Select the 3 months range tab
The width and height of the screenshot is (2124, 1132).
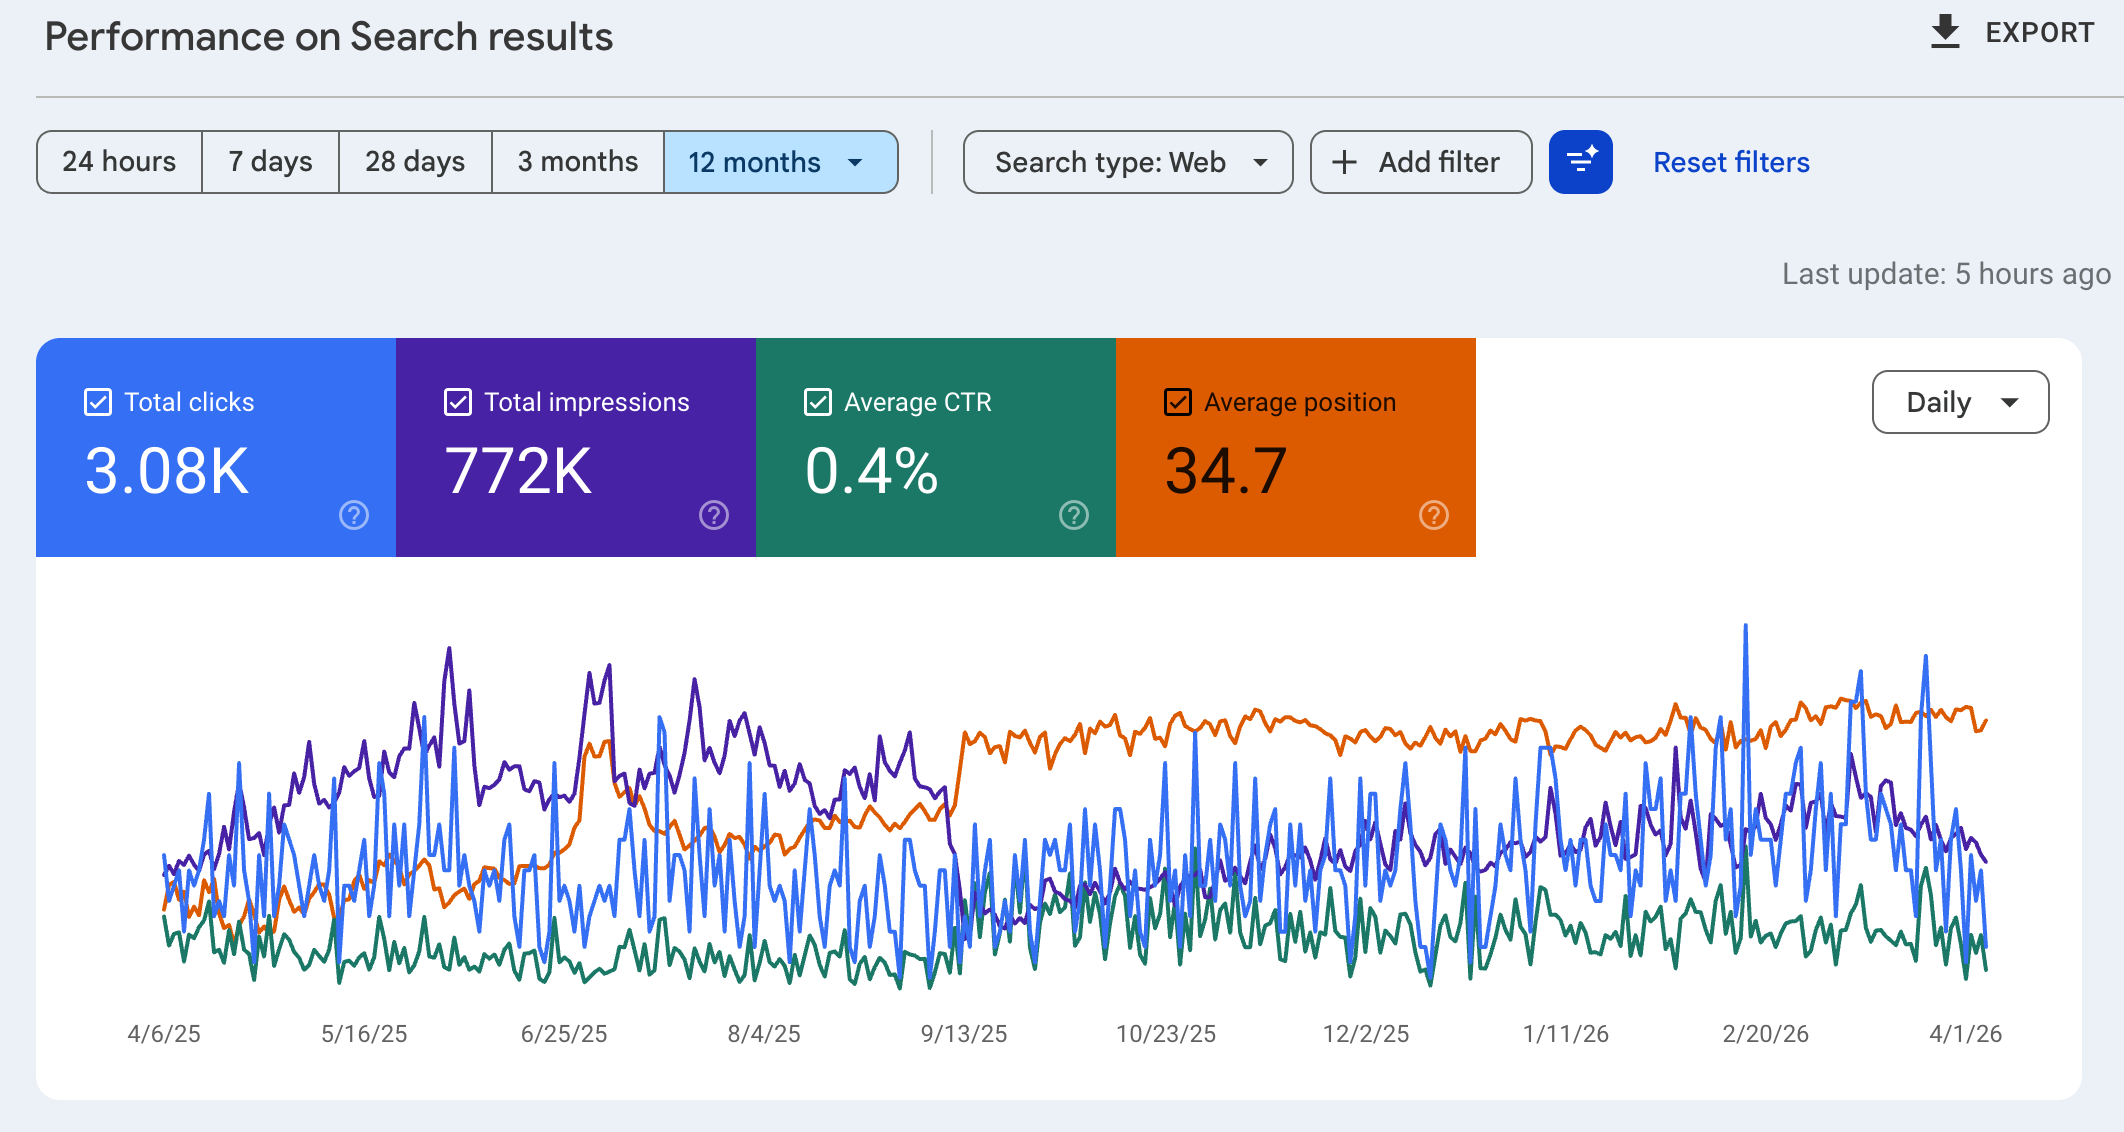(x=578, y=162)
